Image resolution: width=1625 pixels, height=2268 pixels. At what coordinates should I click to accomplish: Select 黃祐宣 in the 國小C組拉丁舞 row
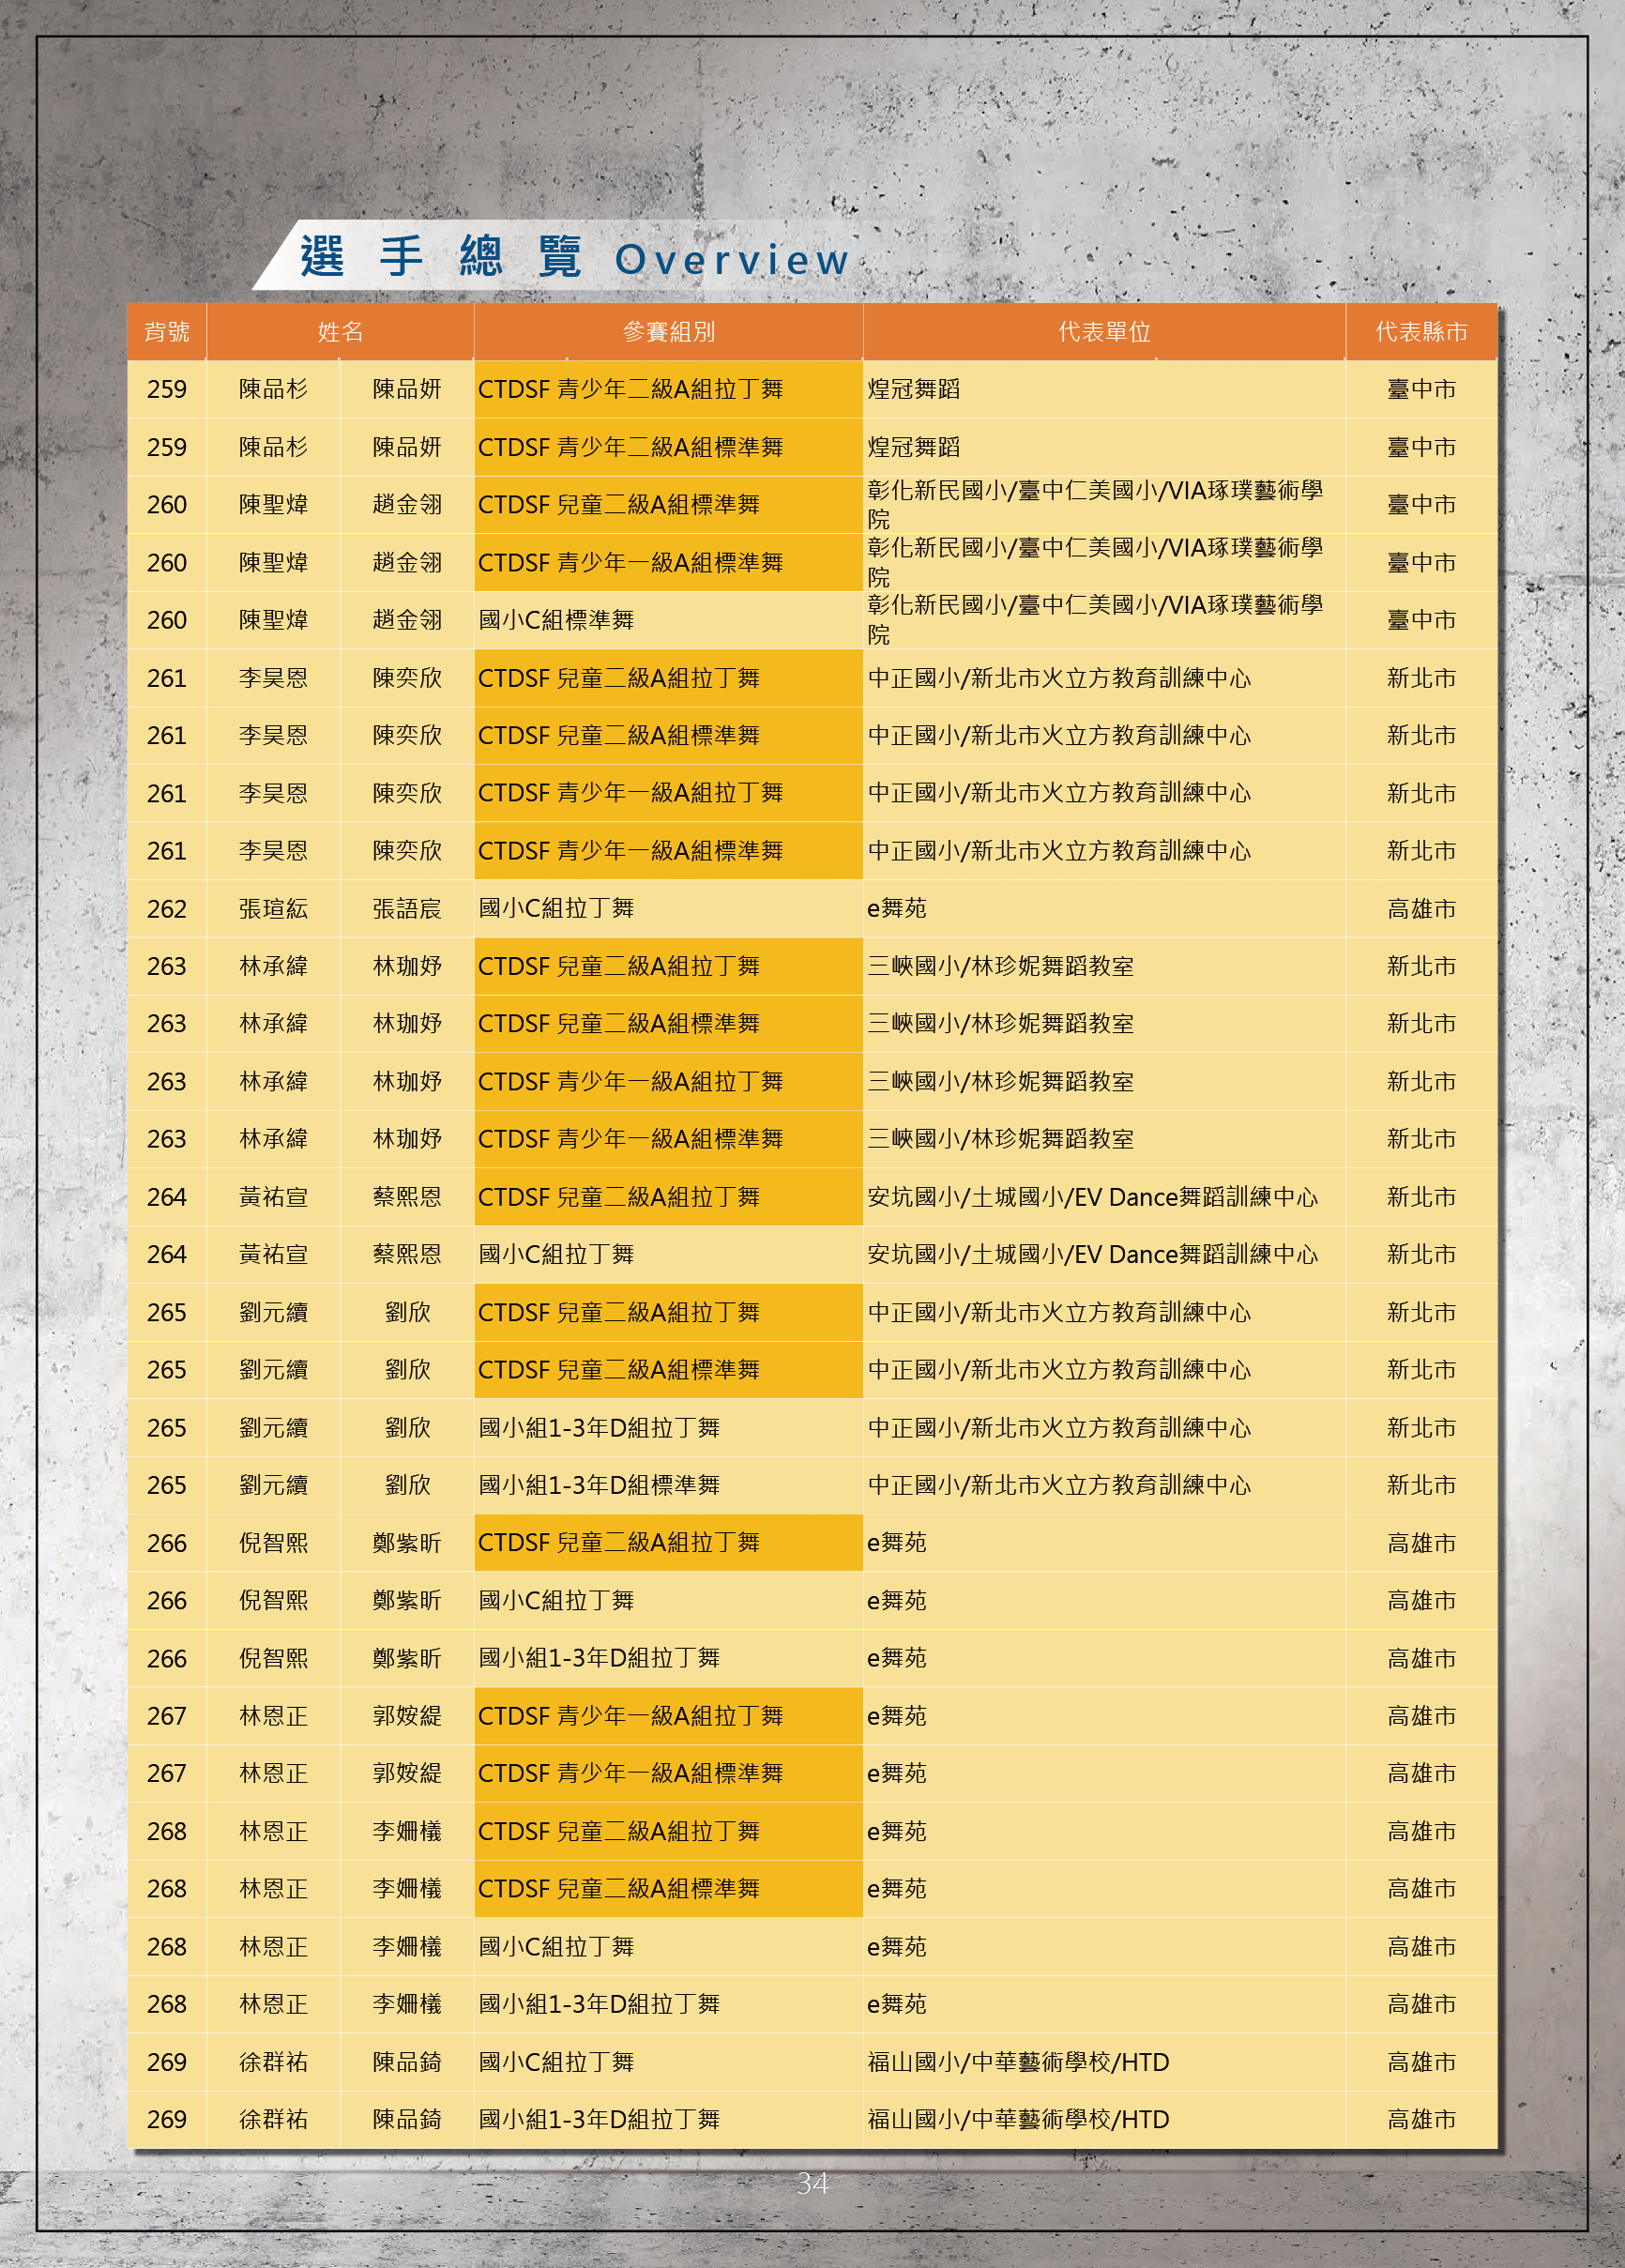tap(273, 1254)
